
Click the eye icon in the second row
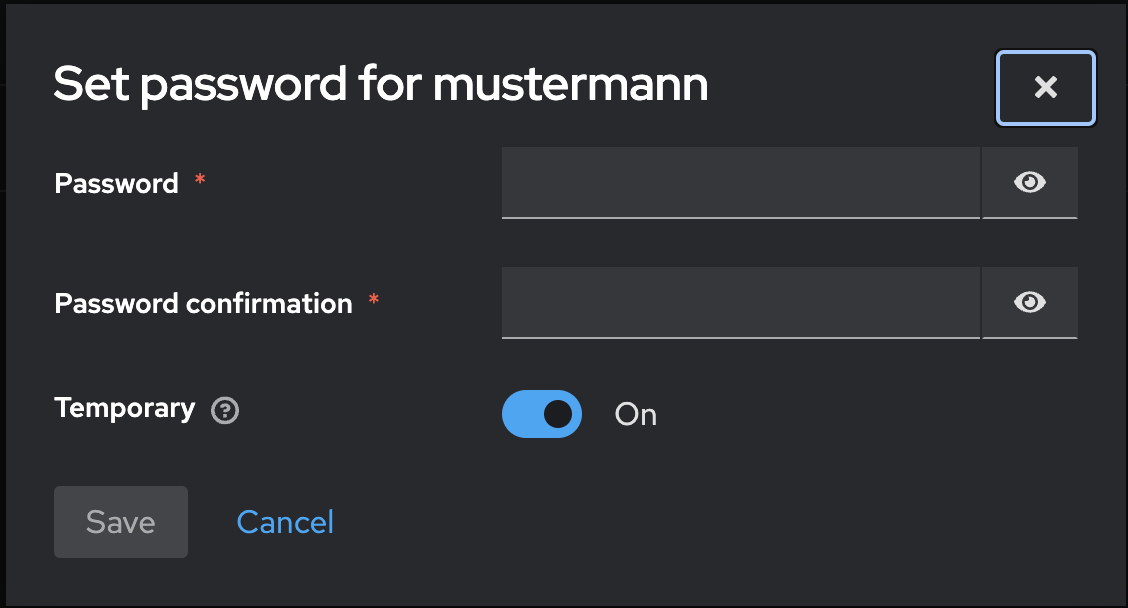(1029, 302)
